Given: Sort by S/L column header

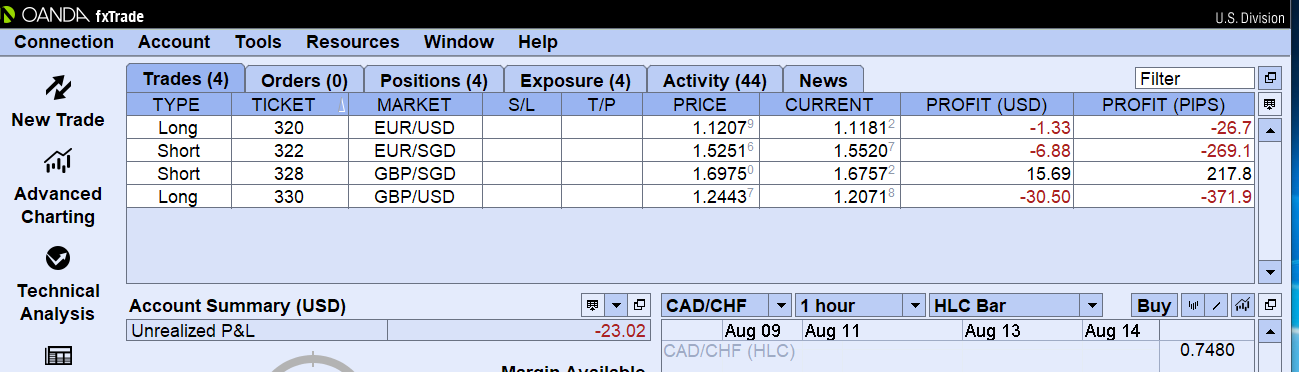Looking at the screenshot, I should [521, 104].
